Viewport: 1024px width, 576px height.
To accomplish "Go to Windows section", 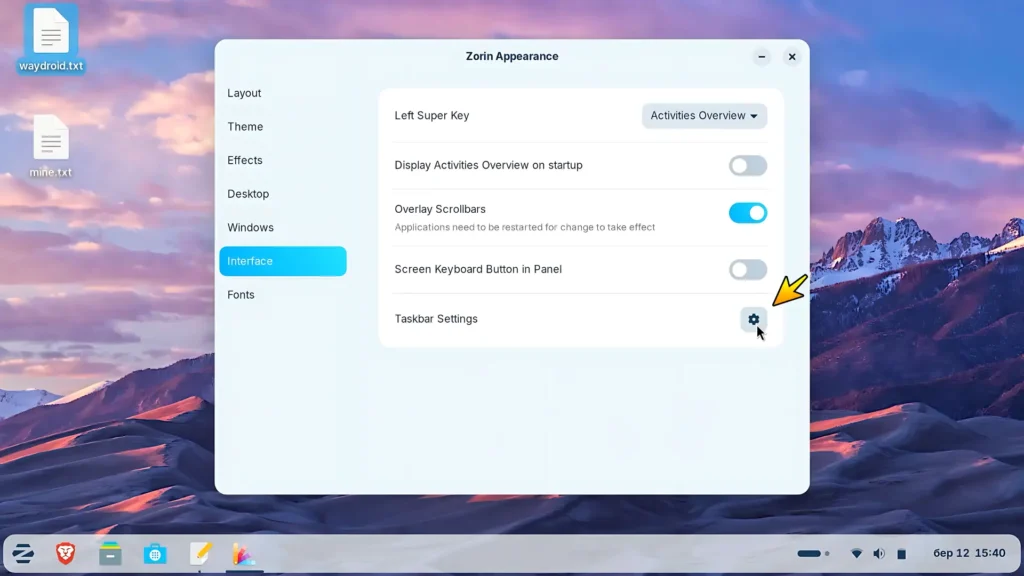I will click(283, 227).
